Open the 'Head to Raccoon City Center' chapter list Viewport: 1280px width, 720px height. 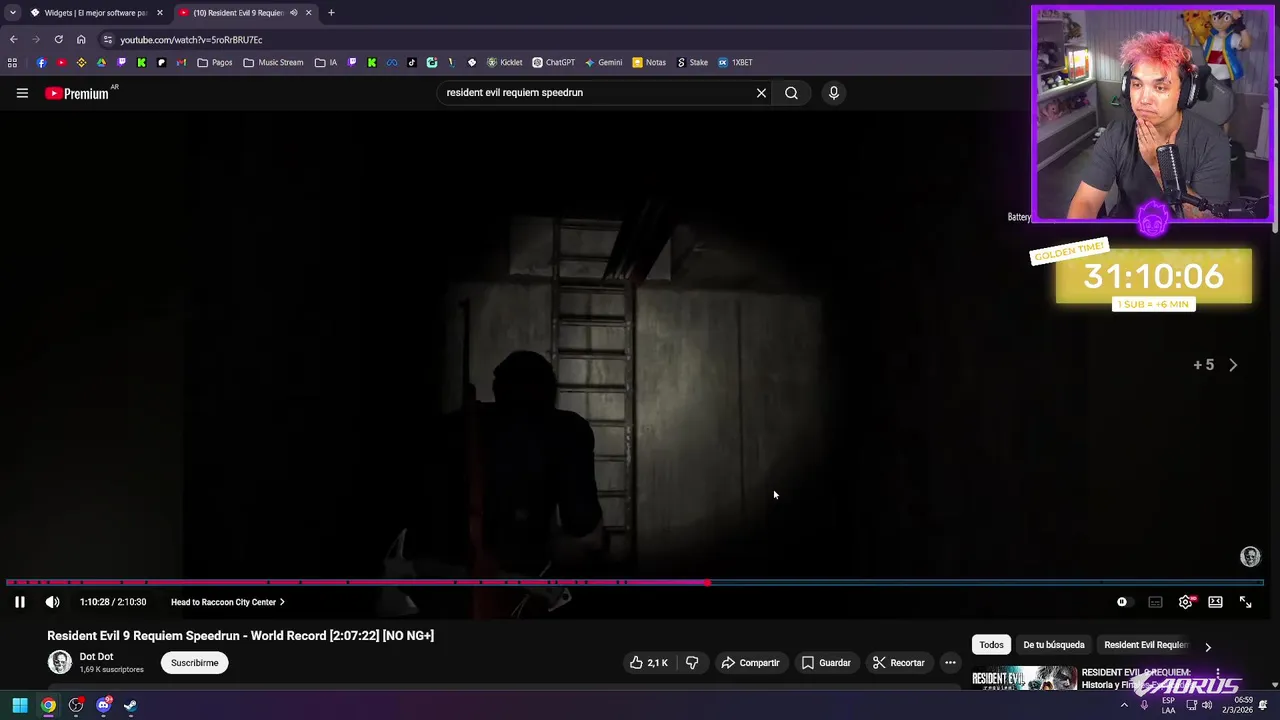(228, 602)
